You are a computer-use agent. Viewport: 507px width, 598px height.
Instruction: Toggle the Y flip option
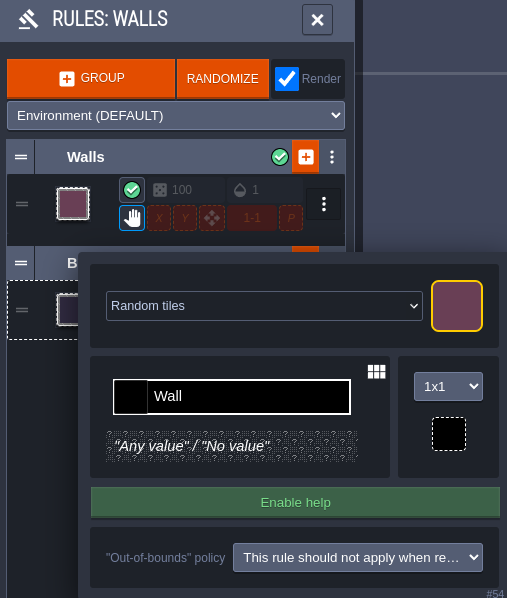185,218
